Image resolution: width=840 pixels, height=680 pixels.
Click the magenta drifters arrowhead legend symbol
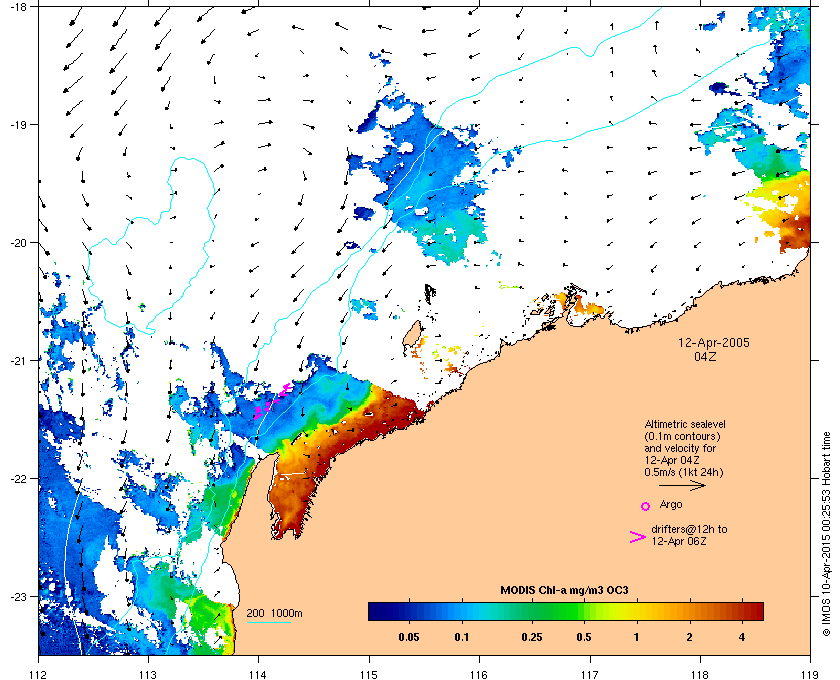(638, 537)
